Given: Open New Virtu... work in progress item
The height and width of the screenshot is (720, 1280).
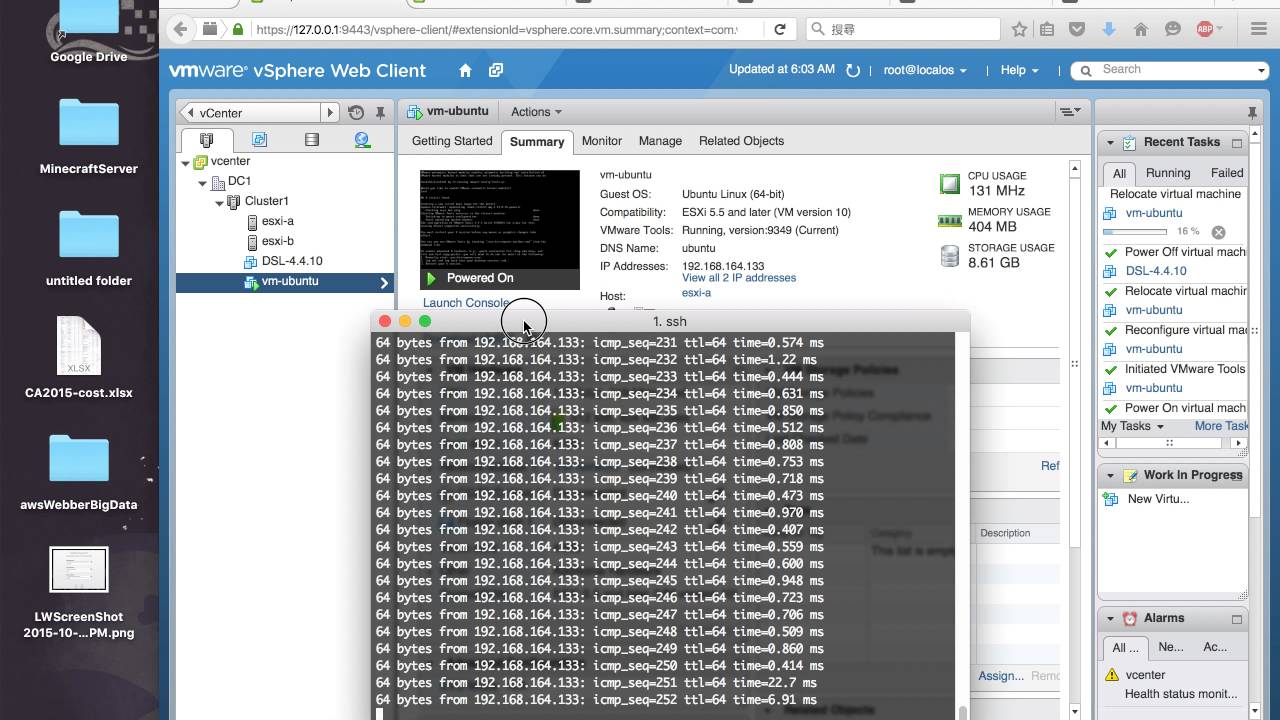Looking at the screenshot, I should pos(1158,499).
